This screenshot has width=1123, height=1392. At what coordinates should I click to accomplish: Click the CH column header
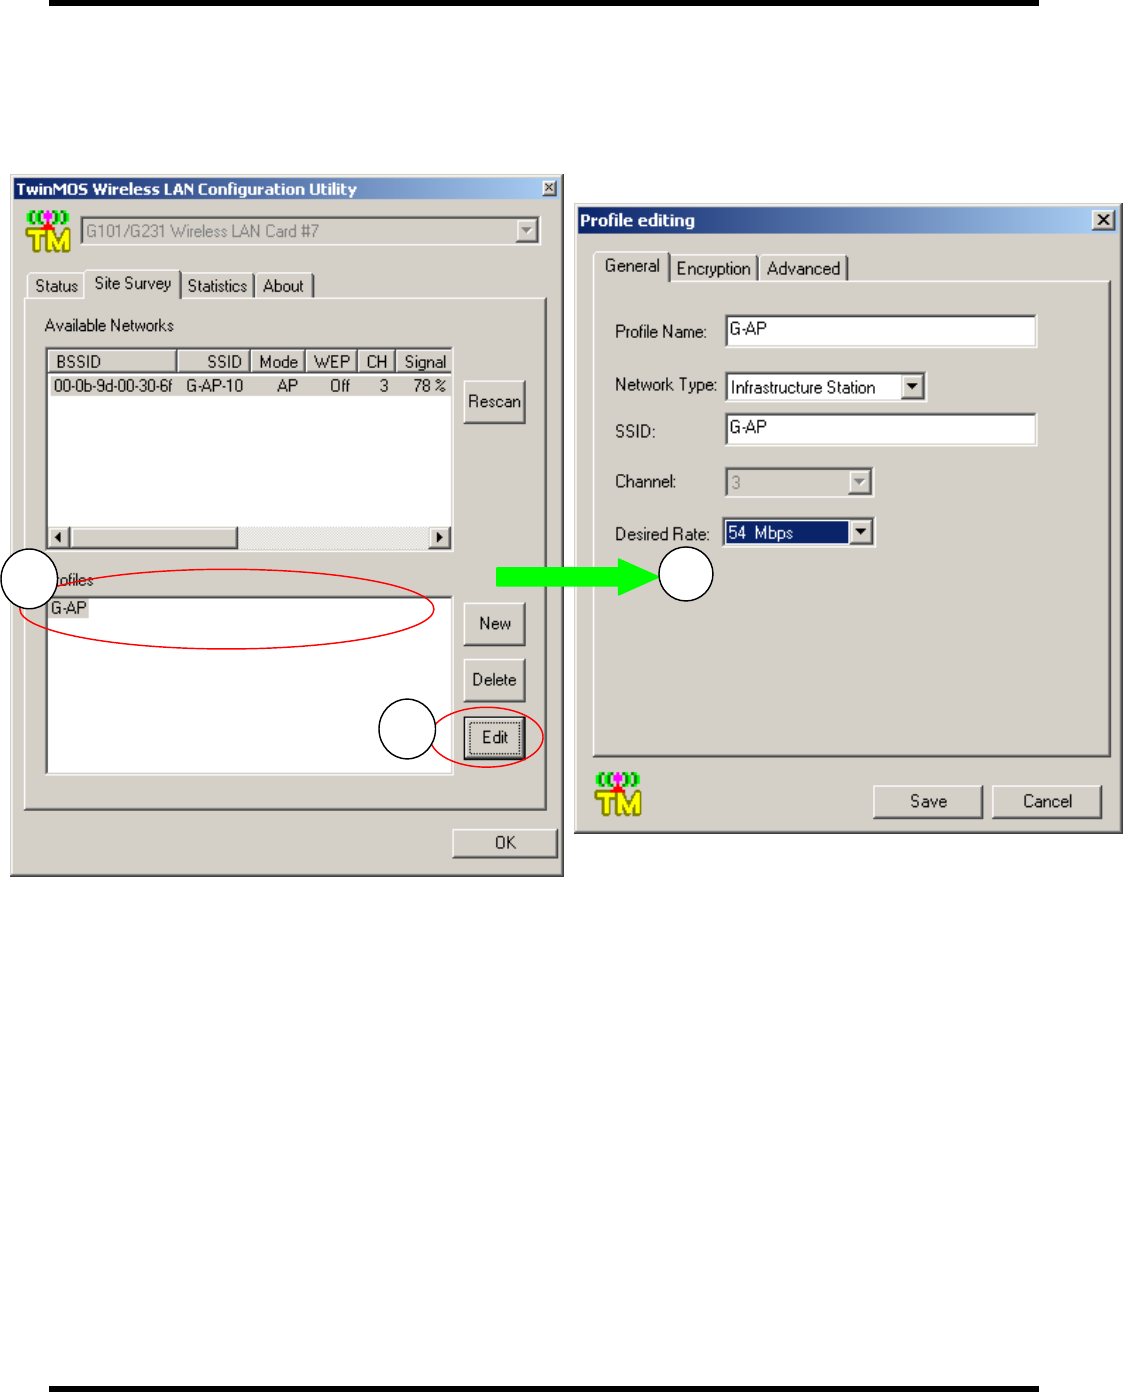(376, 361)
